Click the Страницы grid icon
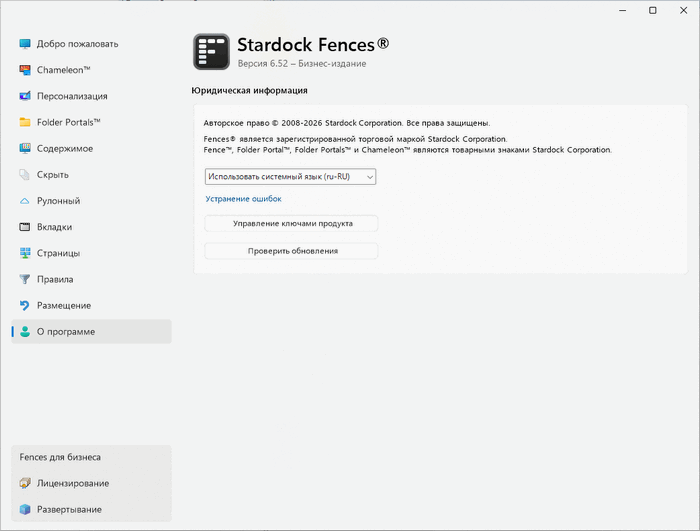Image resolution: width=700 pixels, height=531 pixels. [x=25, y=253]
